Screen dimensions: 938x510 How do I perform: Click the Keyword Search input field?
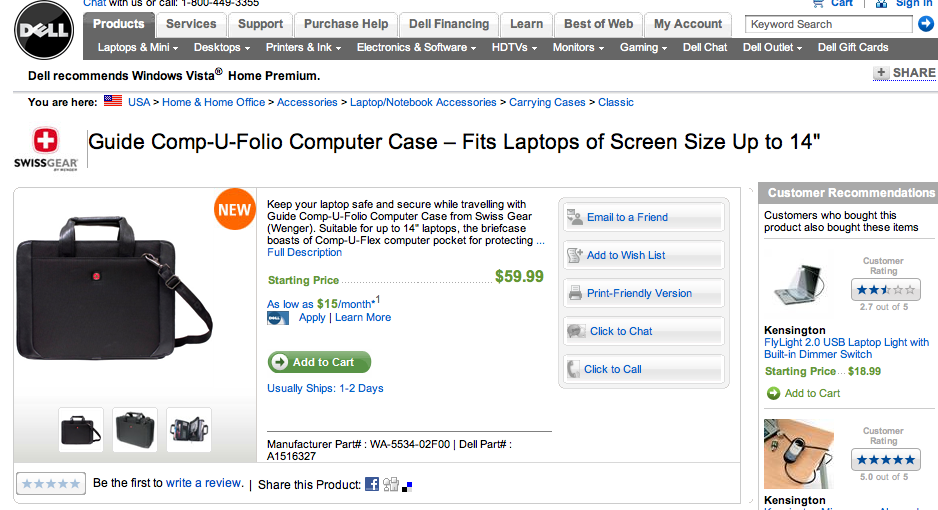click(x=829, y=24)
